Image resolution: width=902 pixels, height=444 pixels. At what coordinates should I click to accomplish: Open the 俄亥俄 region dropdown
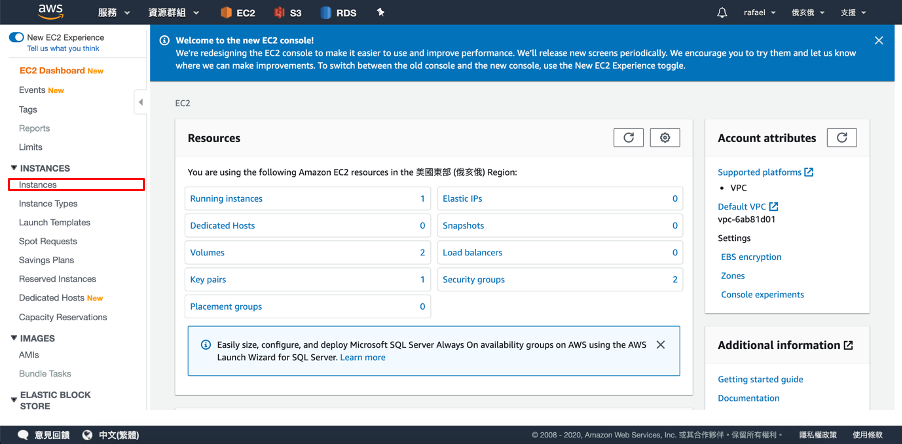[x=808, y=13]
